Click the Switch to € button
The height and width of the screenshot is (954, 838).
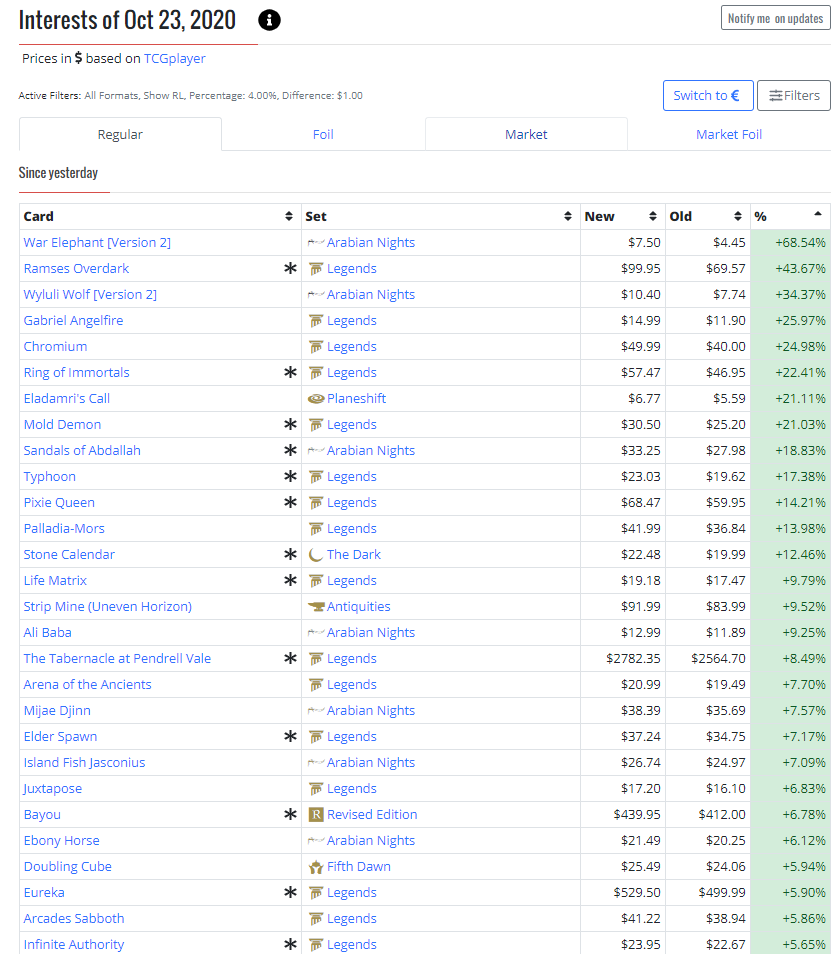tap(708, 96)
